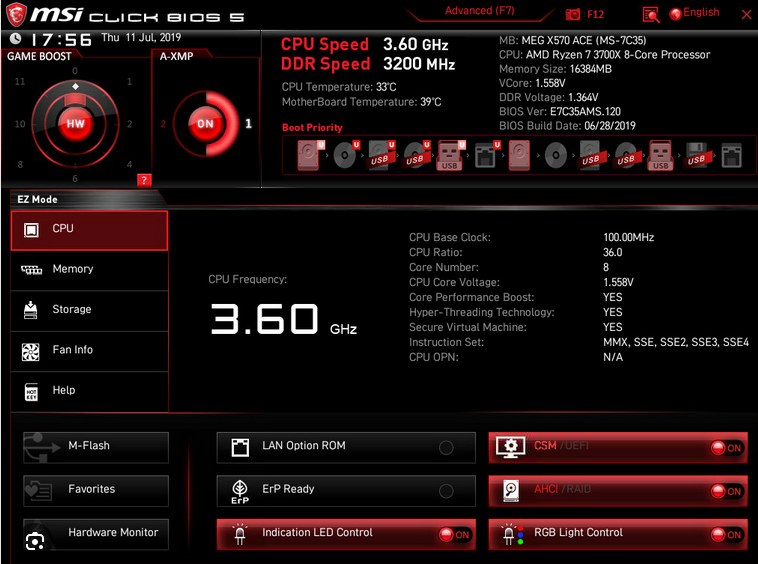Screen dimensions: 758x564
Task: Select the last legacy network boot icon
Action: pyautogui.click(x=731, y=155)
